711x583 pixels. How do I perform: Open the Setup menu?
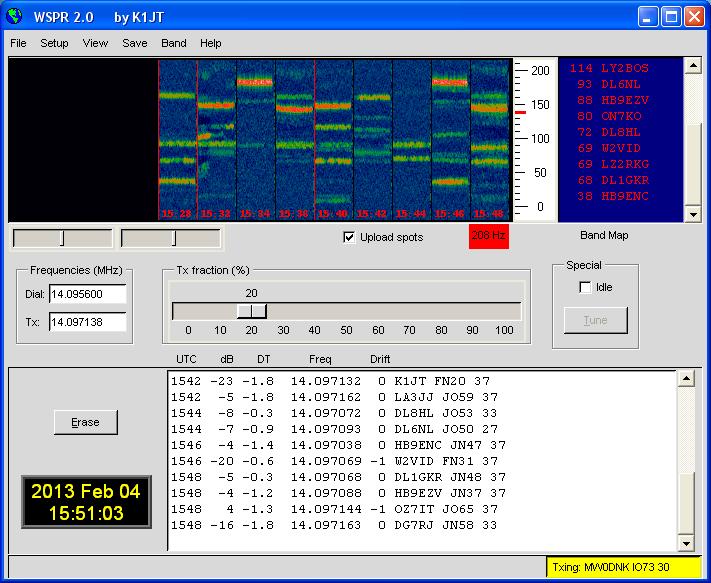(x=54, y=43)
